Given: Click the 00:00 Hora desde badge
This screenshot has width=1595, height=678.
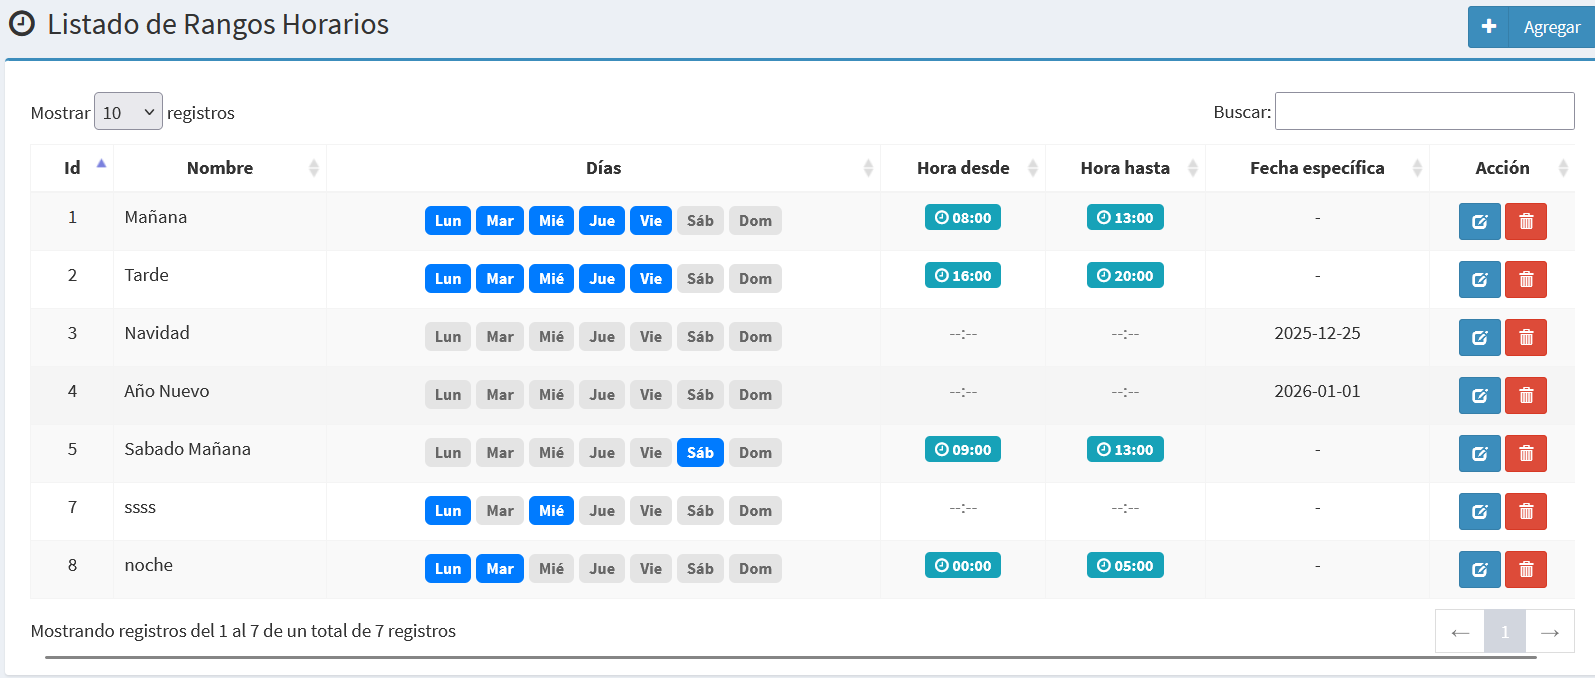Looking at the screenshot, I should (x=963, y=565).
